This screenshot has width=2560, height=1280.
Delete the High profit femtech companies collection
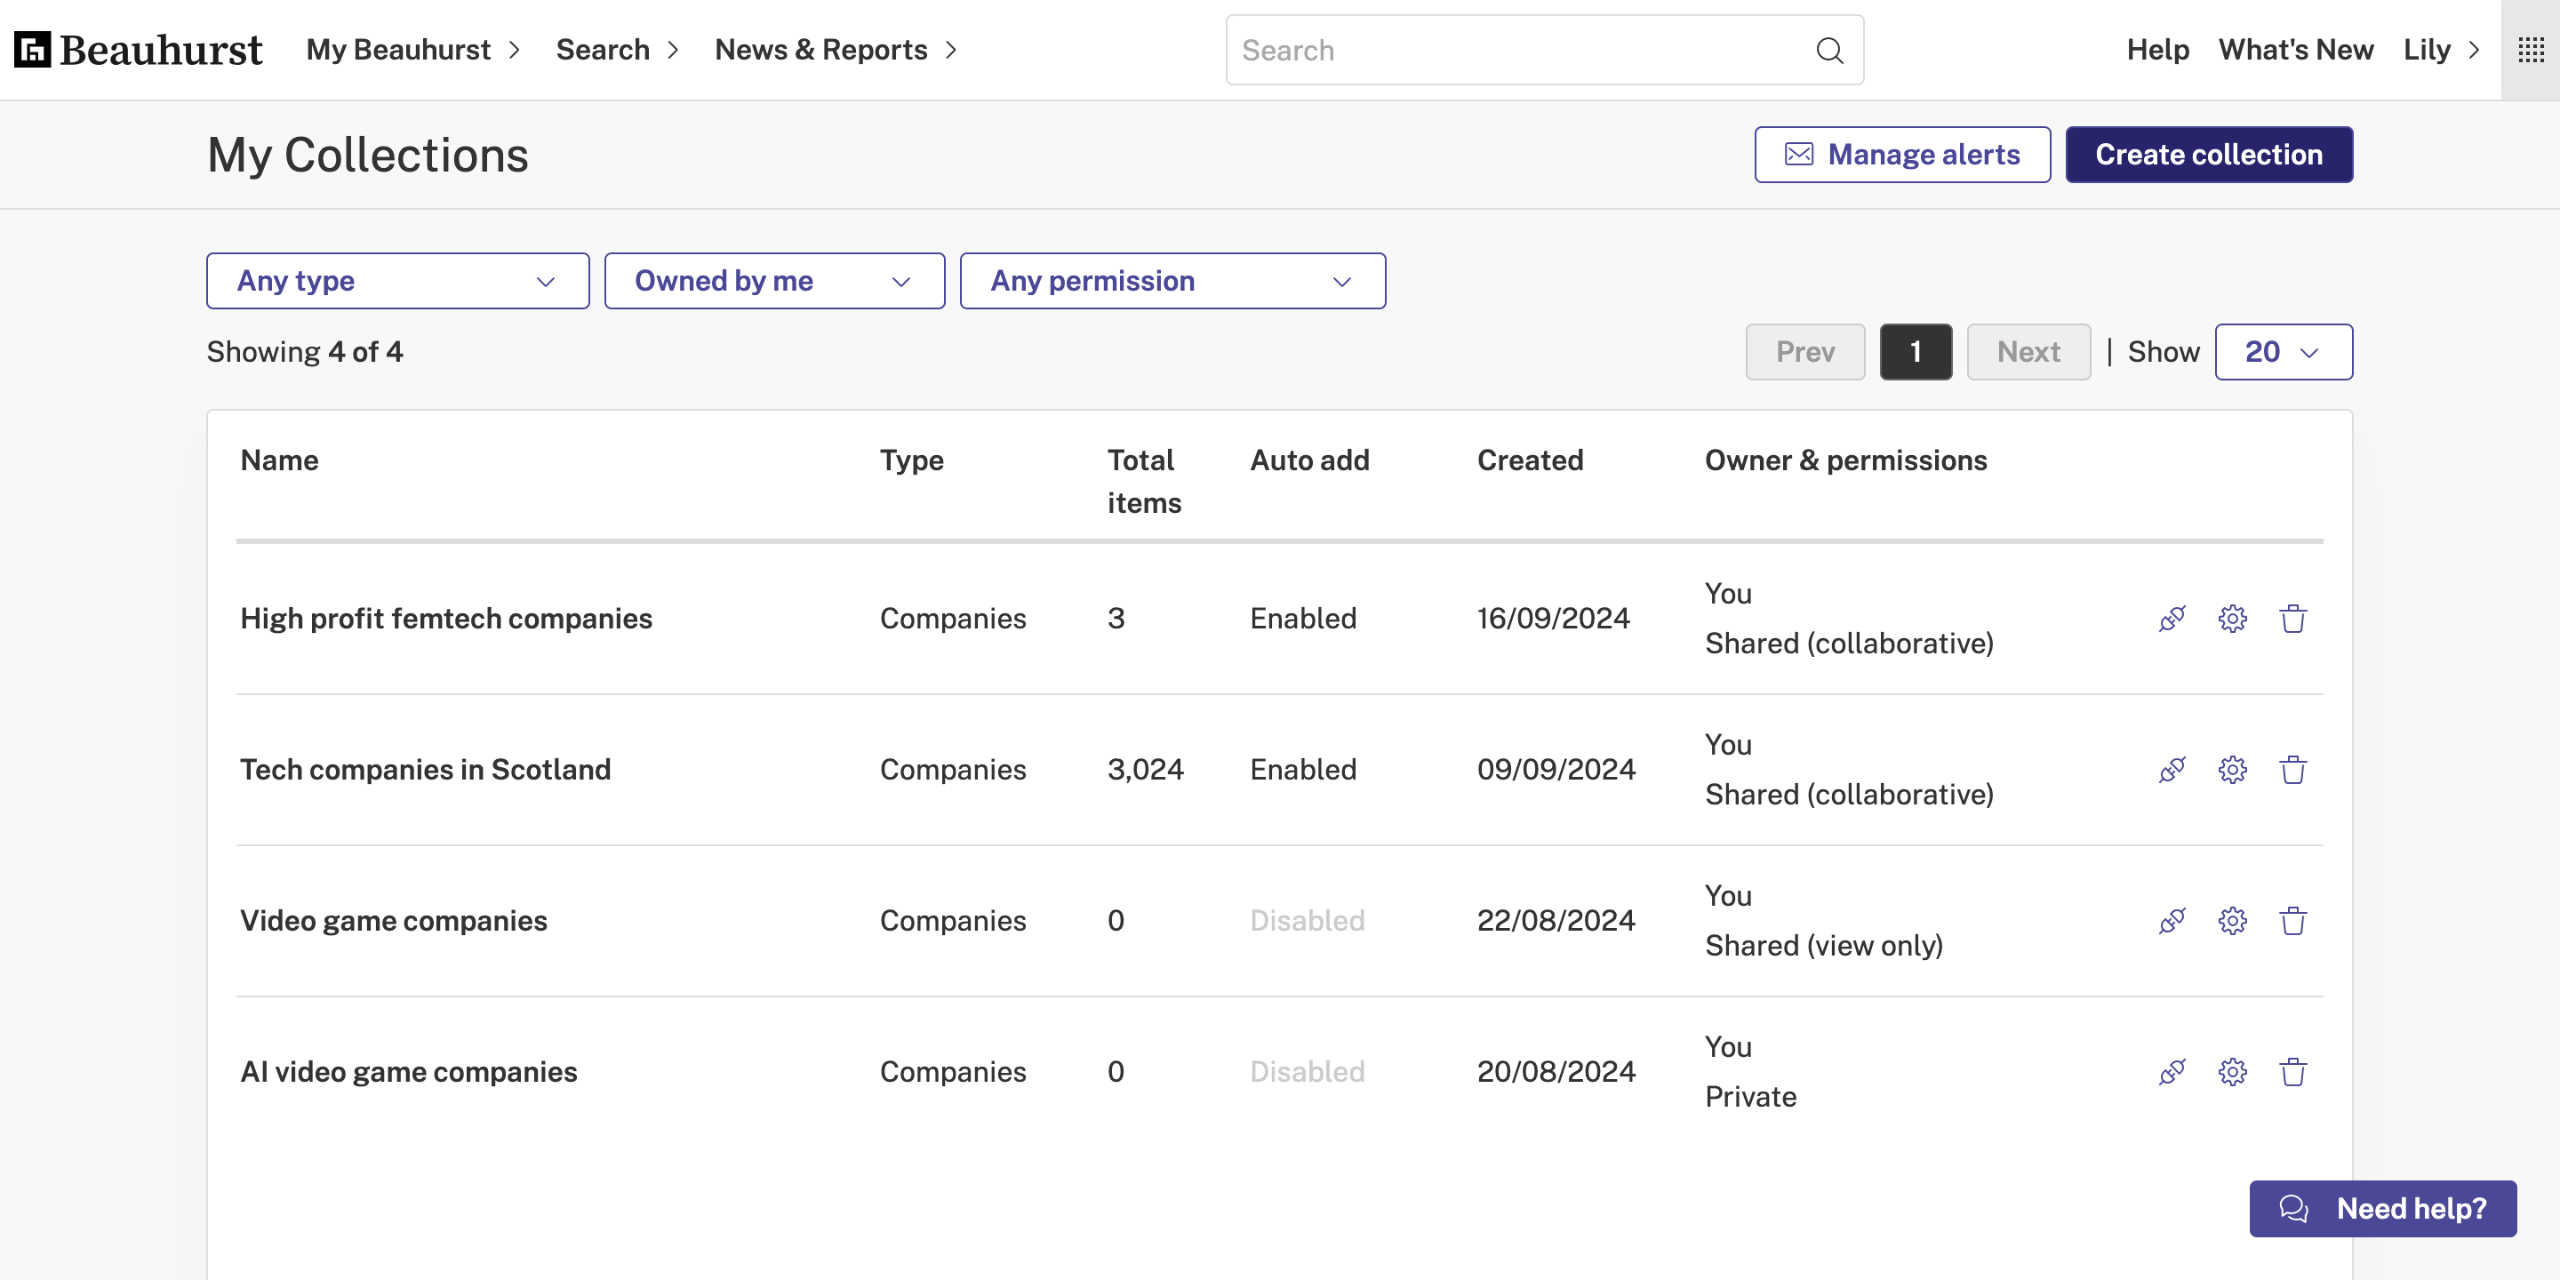tap(2293, 619)
